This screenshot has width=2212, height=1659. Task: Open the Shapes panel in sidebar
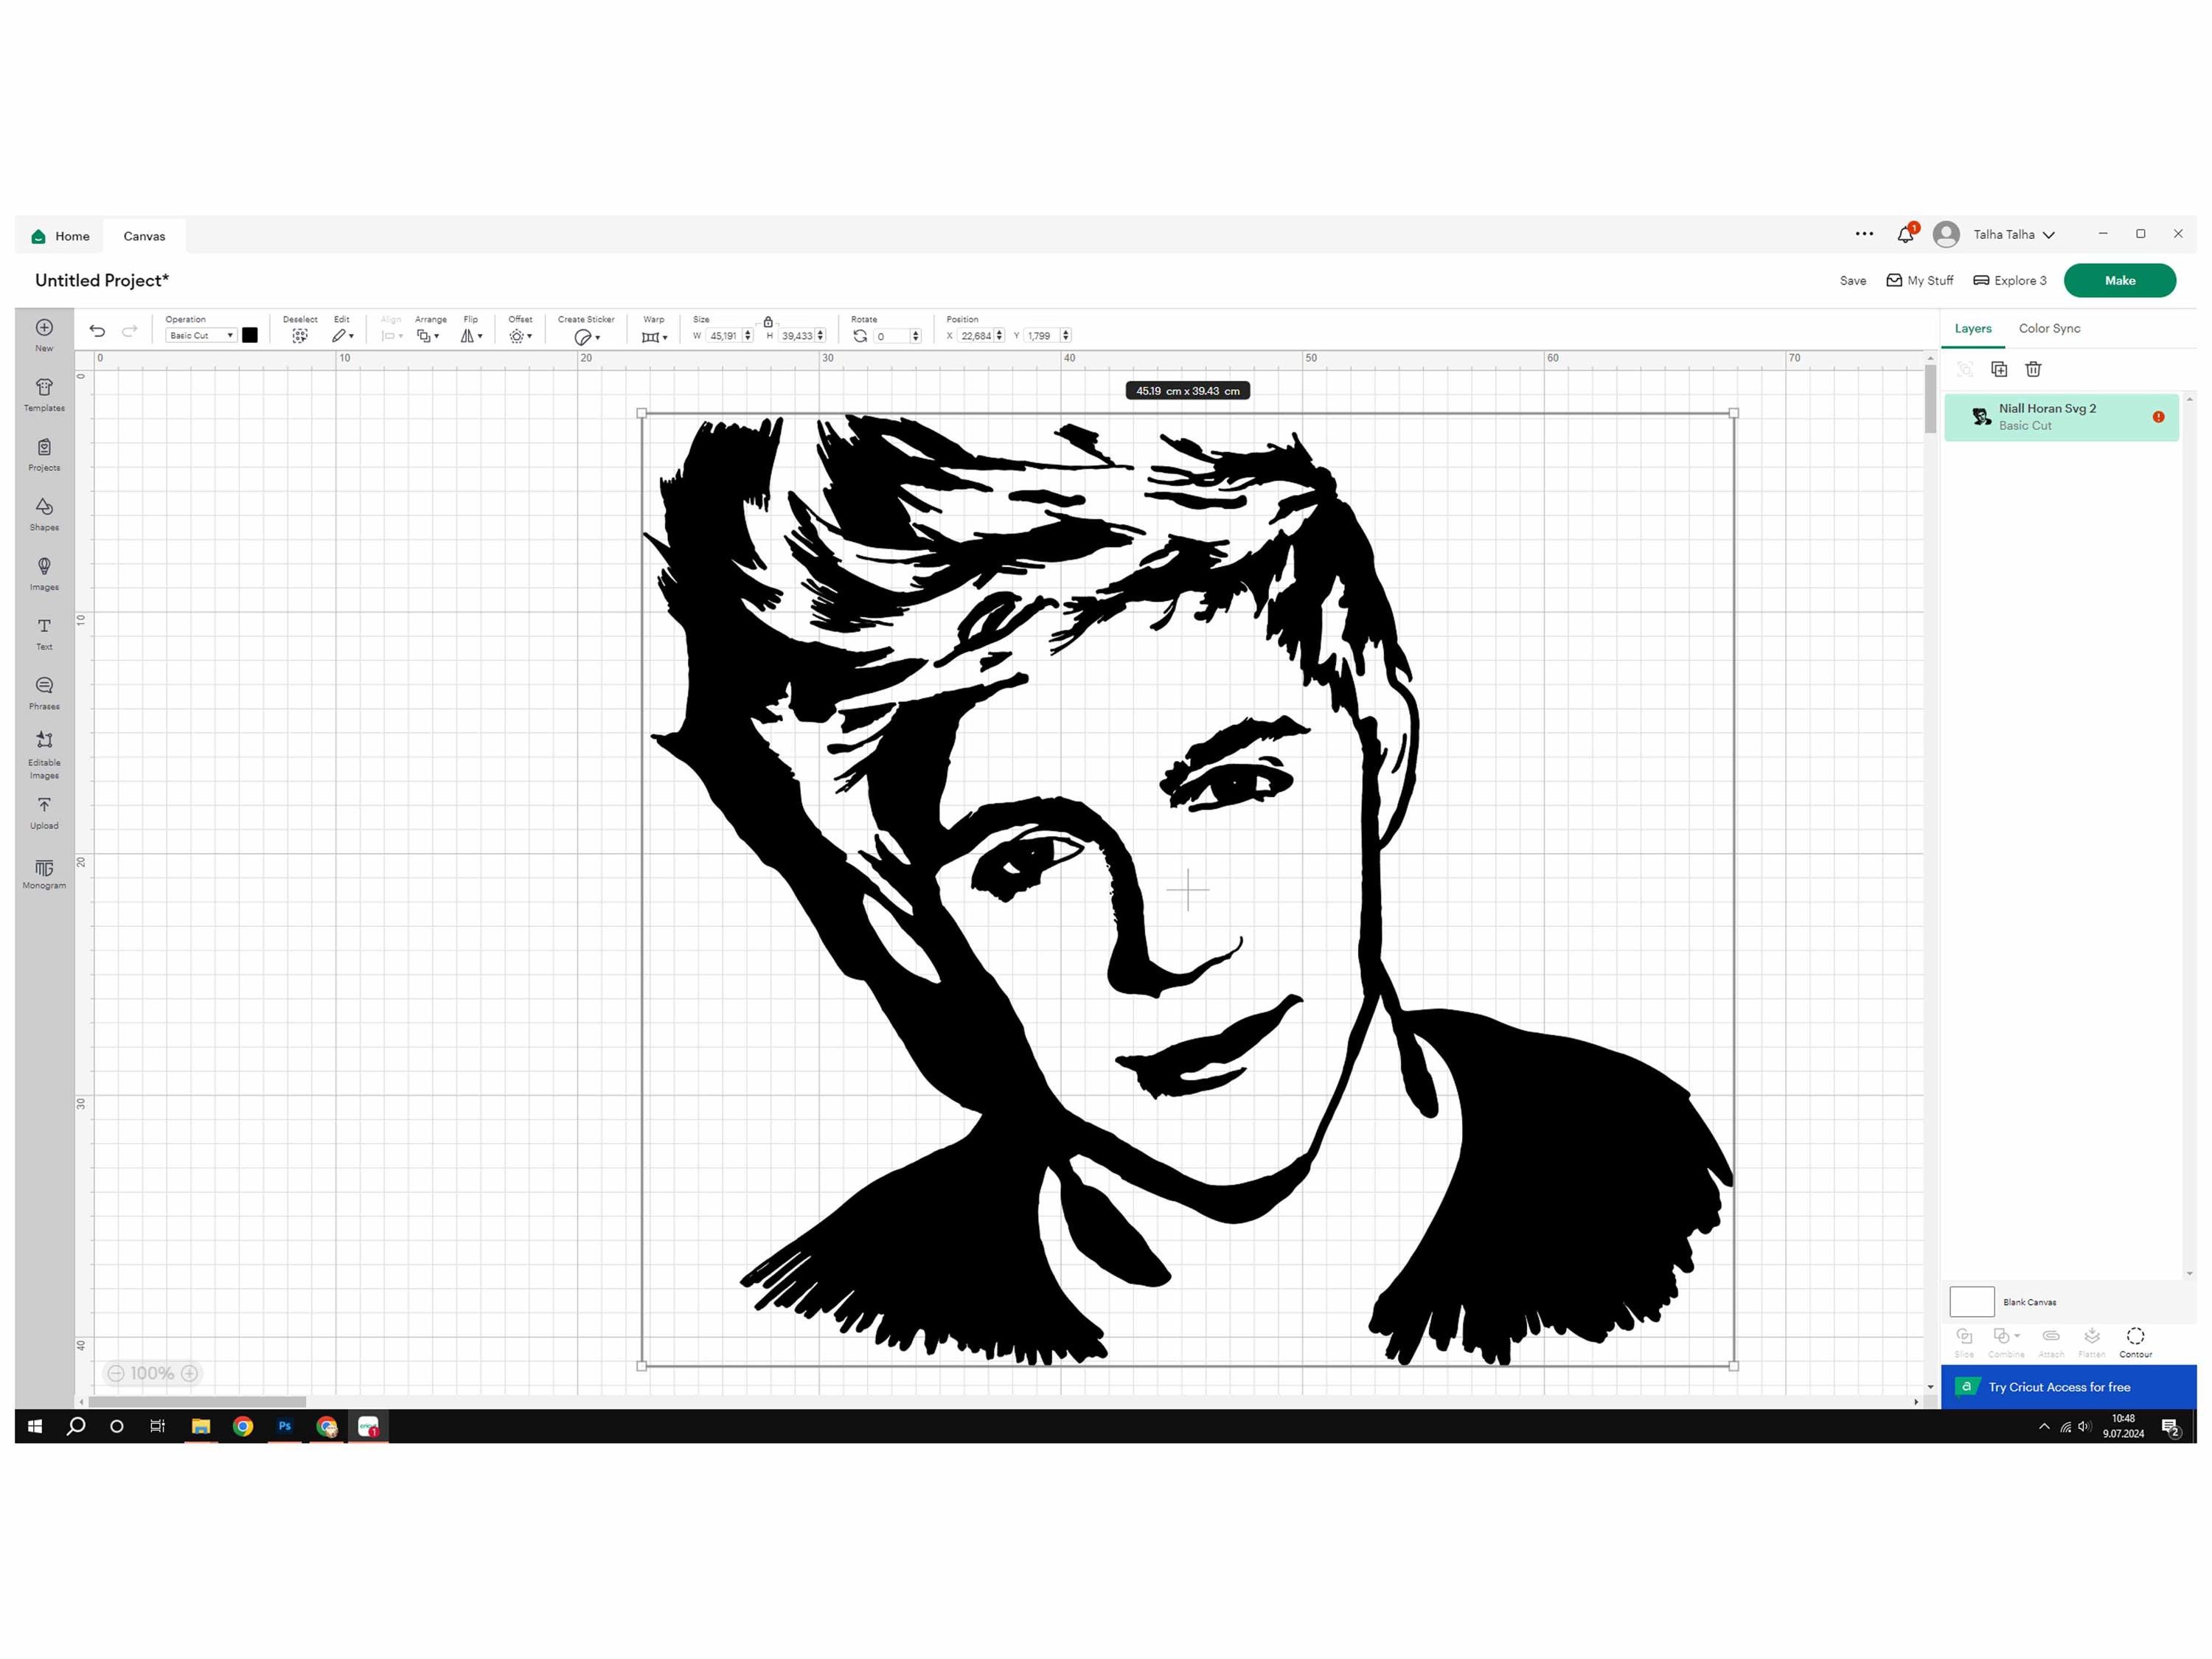(x=44, y=513)
